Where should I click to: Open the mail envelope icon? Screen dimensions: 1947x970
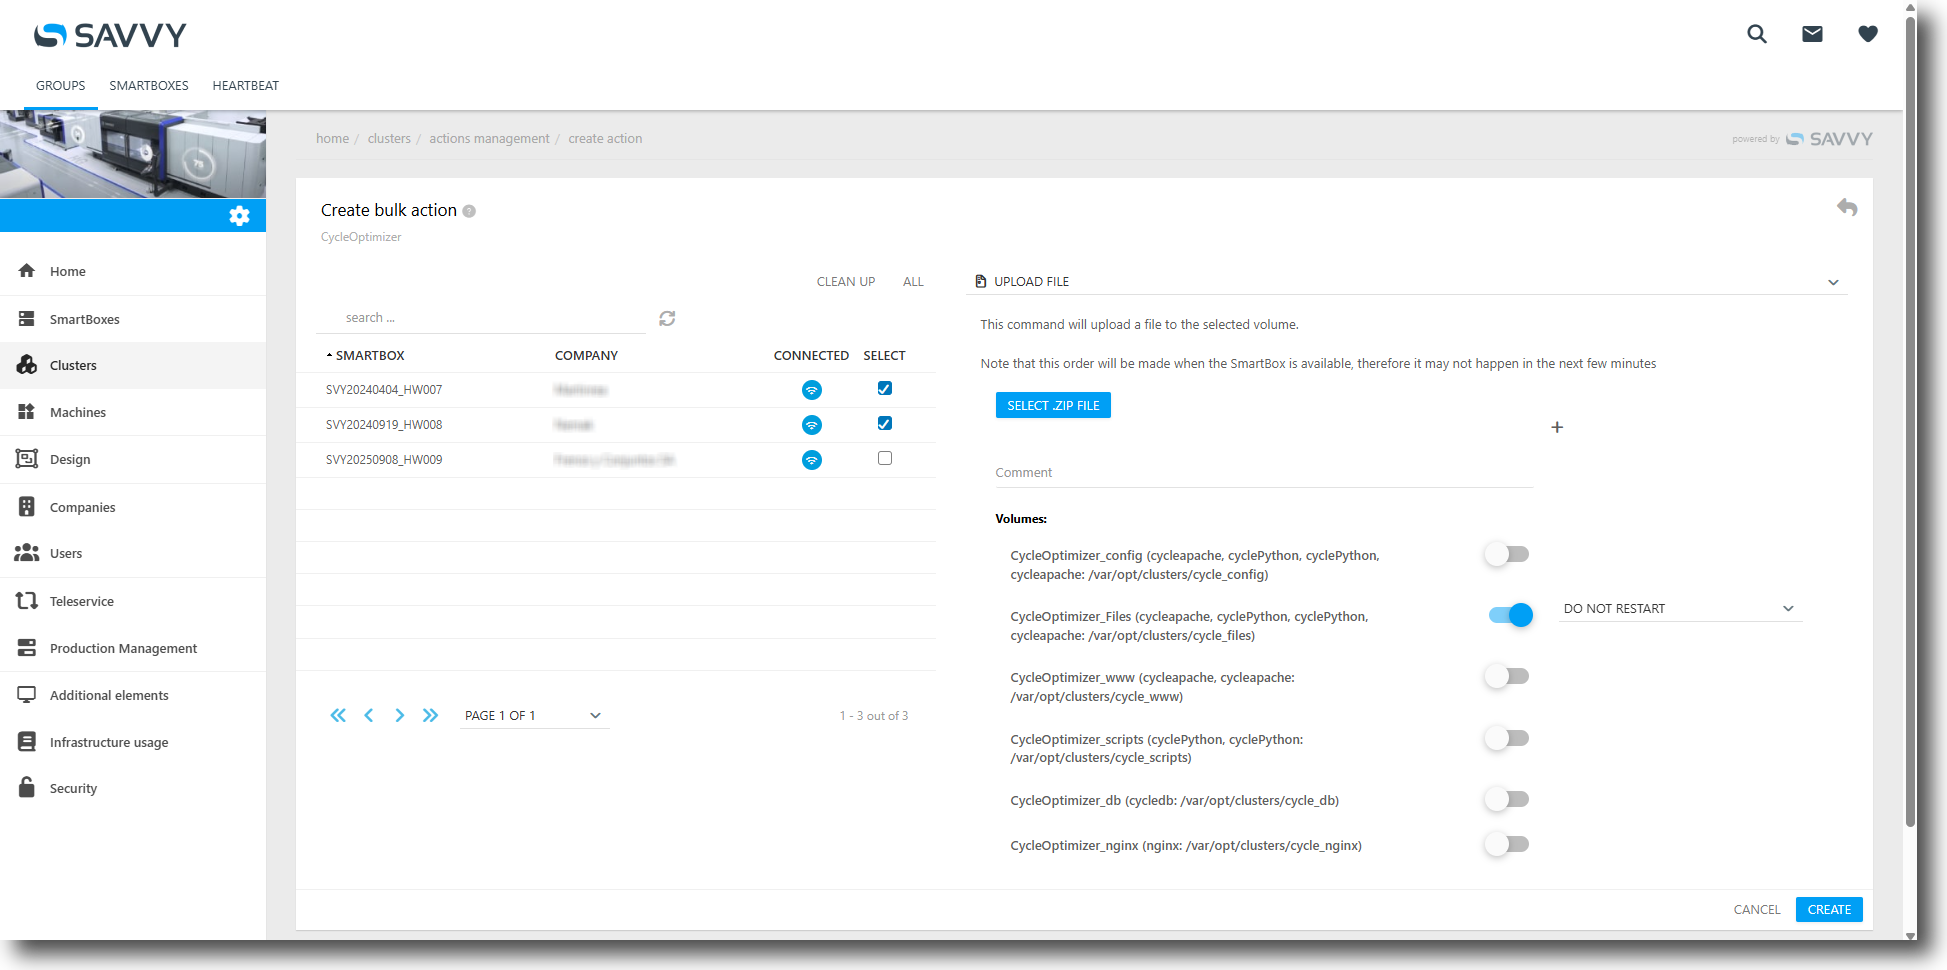pos(1812,34)
